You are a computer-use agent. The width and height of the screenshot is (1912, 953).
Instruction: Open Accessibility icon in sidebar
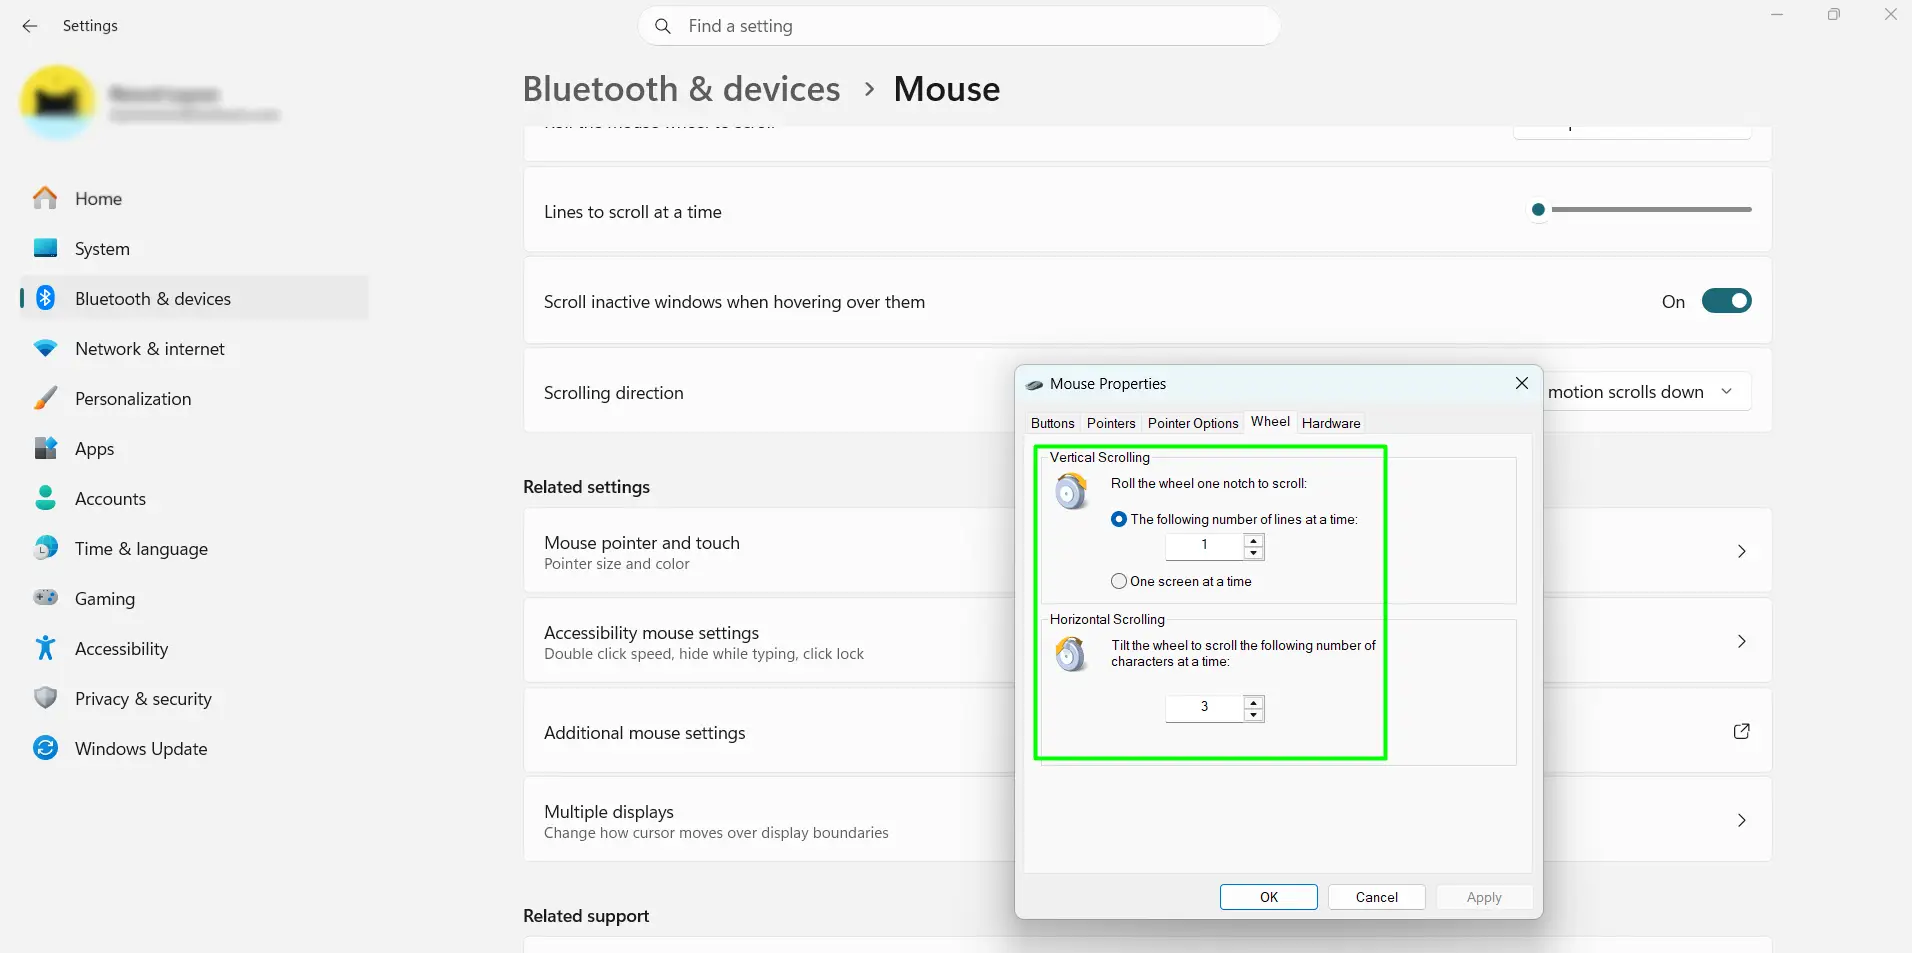45,648
